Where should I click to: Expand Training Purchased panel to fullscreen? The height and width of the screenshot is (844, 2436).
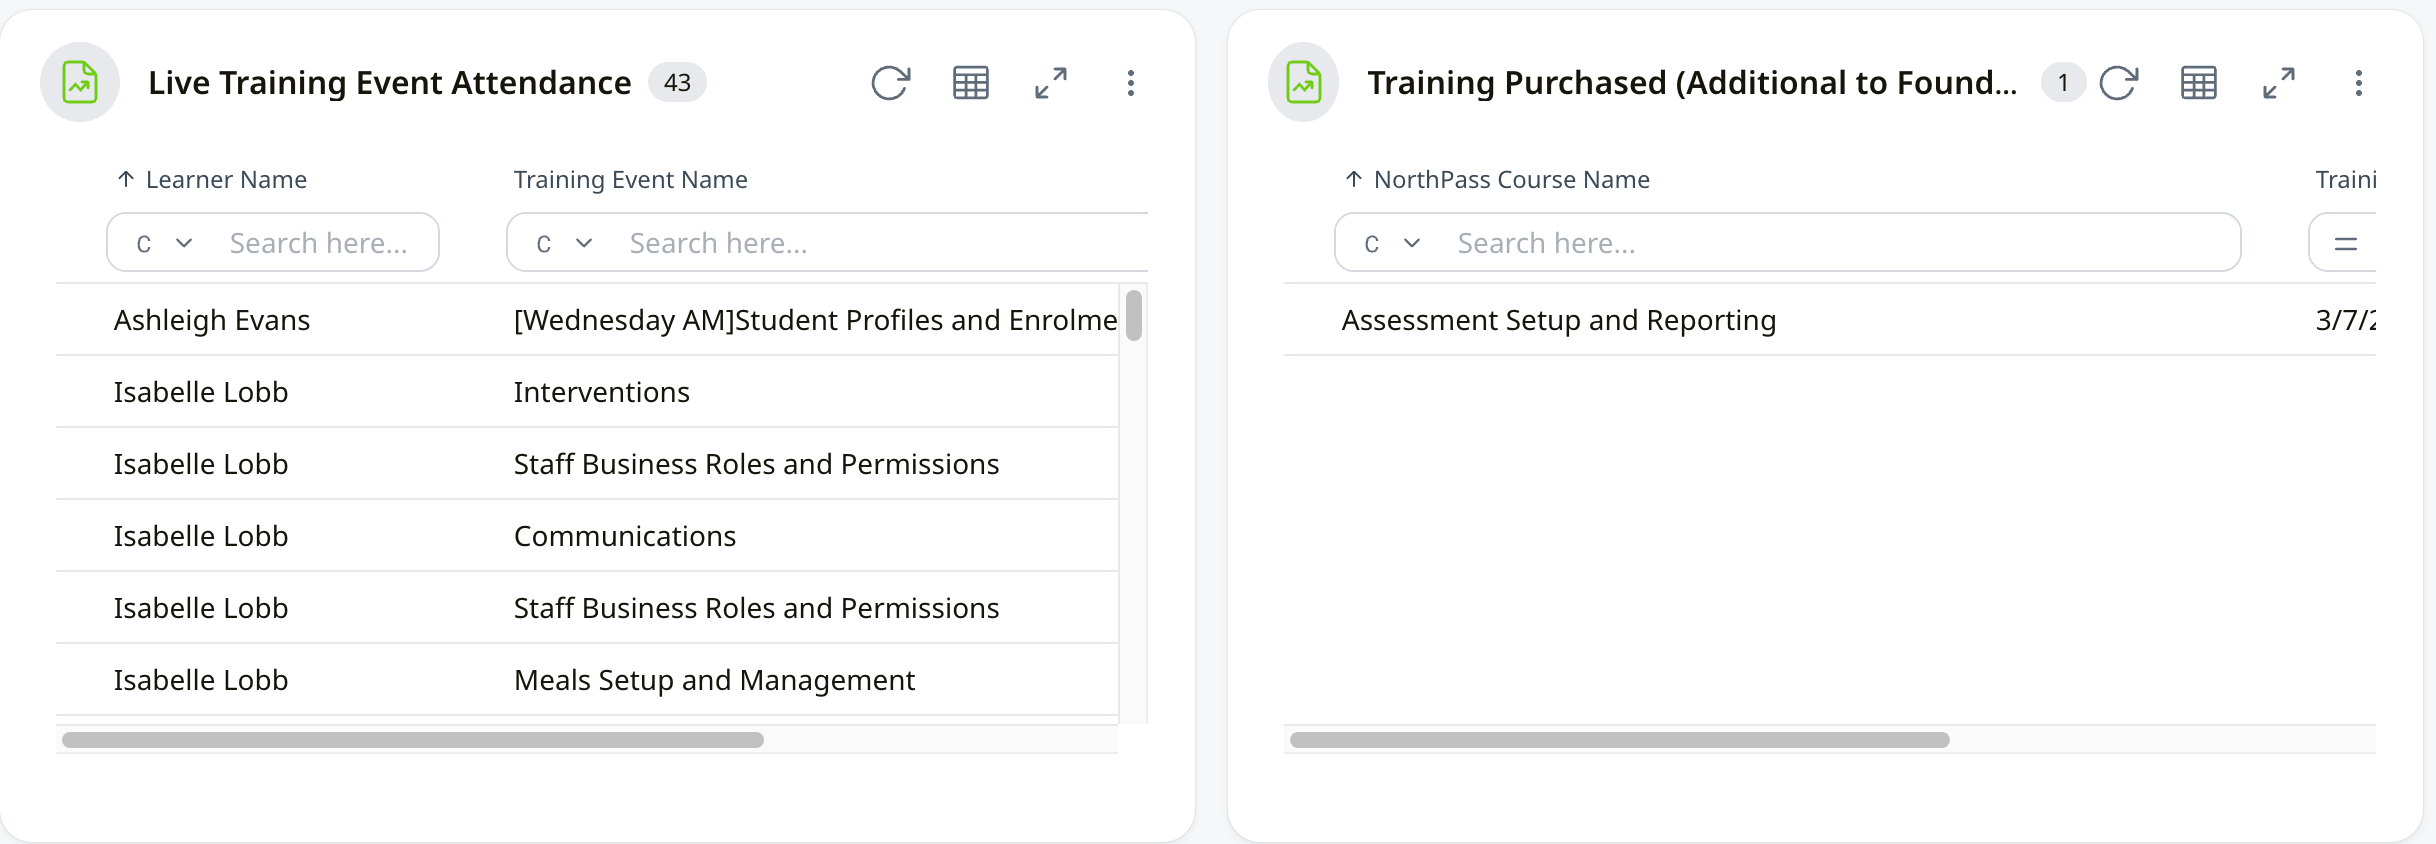coord(2278,83)
